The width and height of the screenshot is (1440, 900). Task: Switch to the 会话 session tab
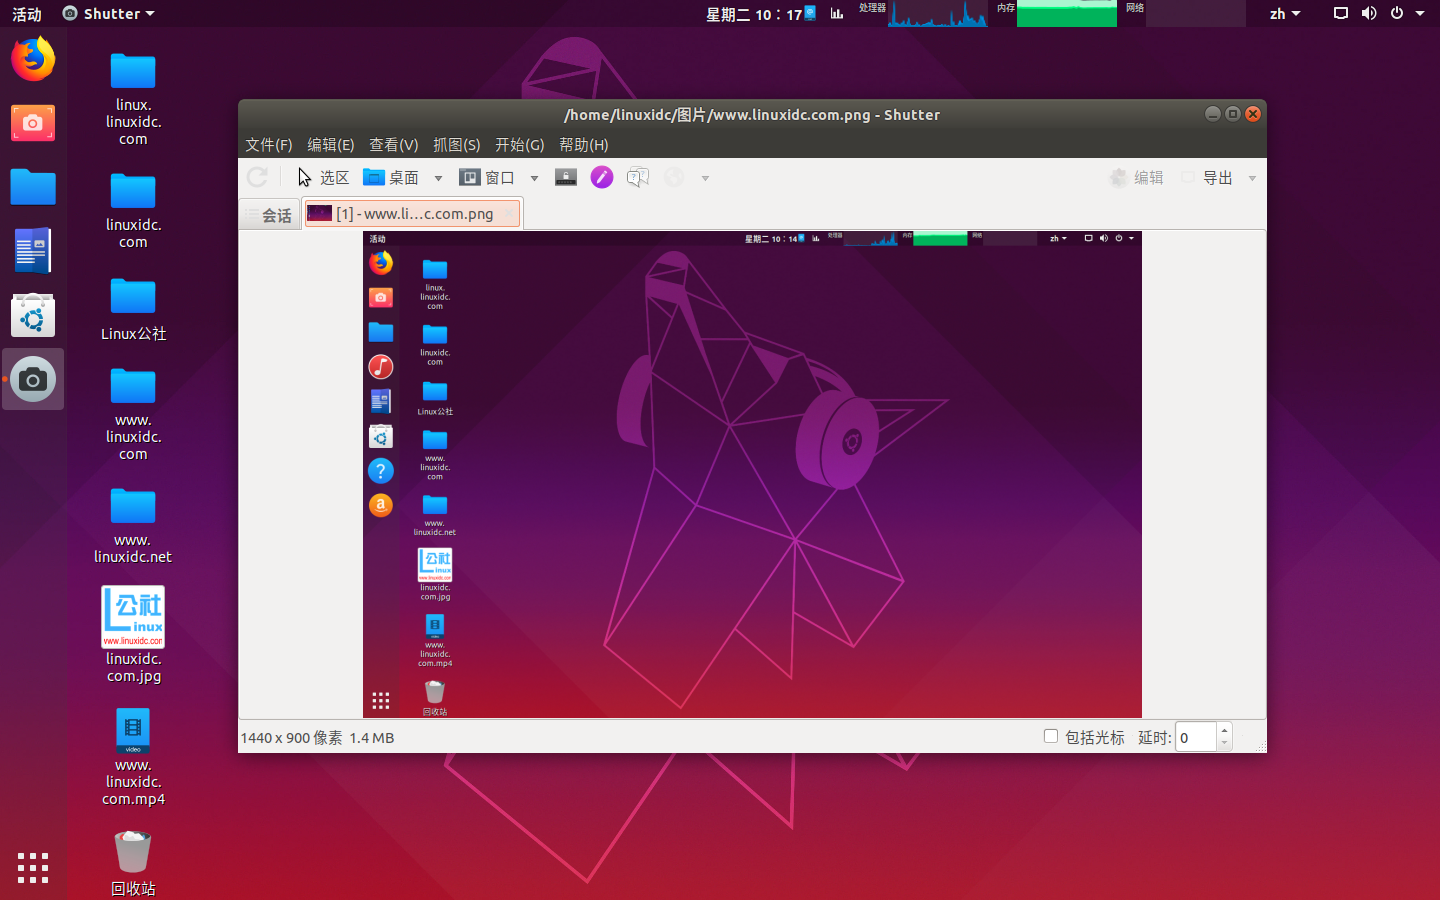270,214
